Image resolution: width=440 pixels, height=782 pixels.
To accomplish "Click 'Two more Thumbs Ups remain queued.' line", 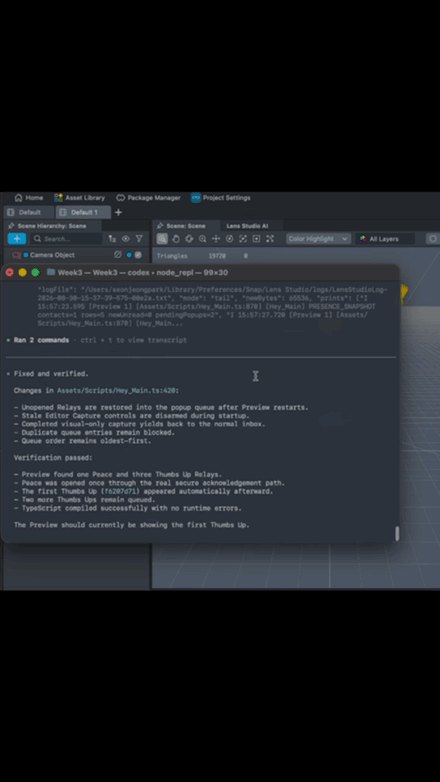I will pos(88,500).
